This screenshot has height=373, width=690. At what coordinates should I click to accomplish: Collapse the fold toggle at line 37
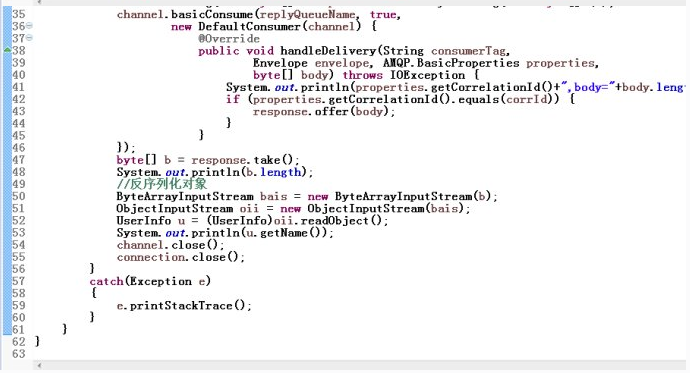(29, 38)
